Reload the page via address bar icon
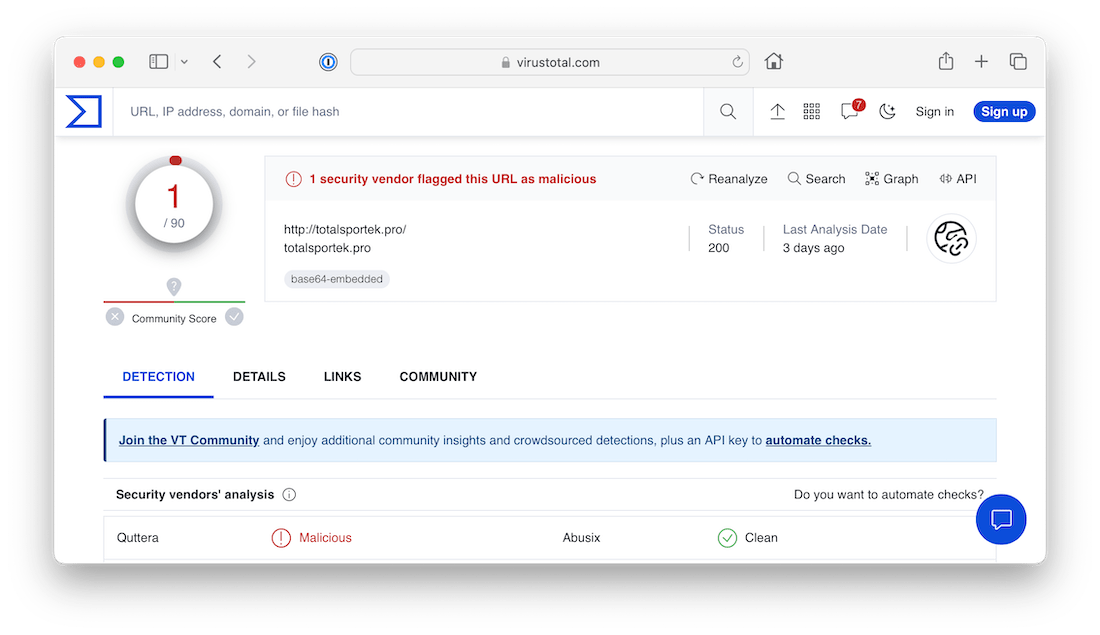1100x635 pixels. click(x=737, y=62)
